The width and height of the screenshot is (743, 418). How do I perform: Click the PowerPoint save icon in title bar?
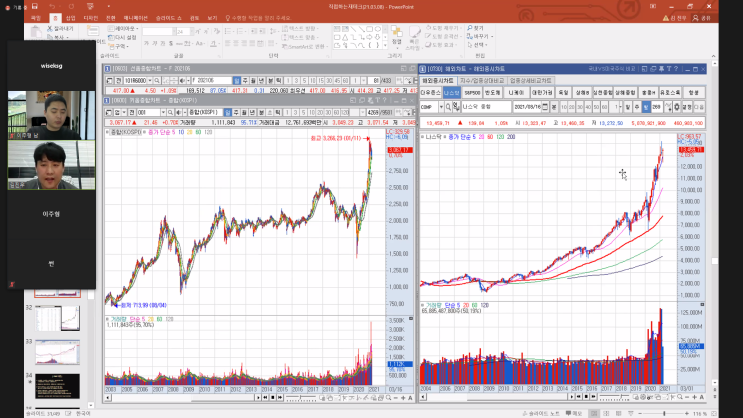35,7
